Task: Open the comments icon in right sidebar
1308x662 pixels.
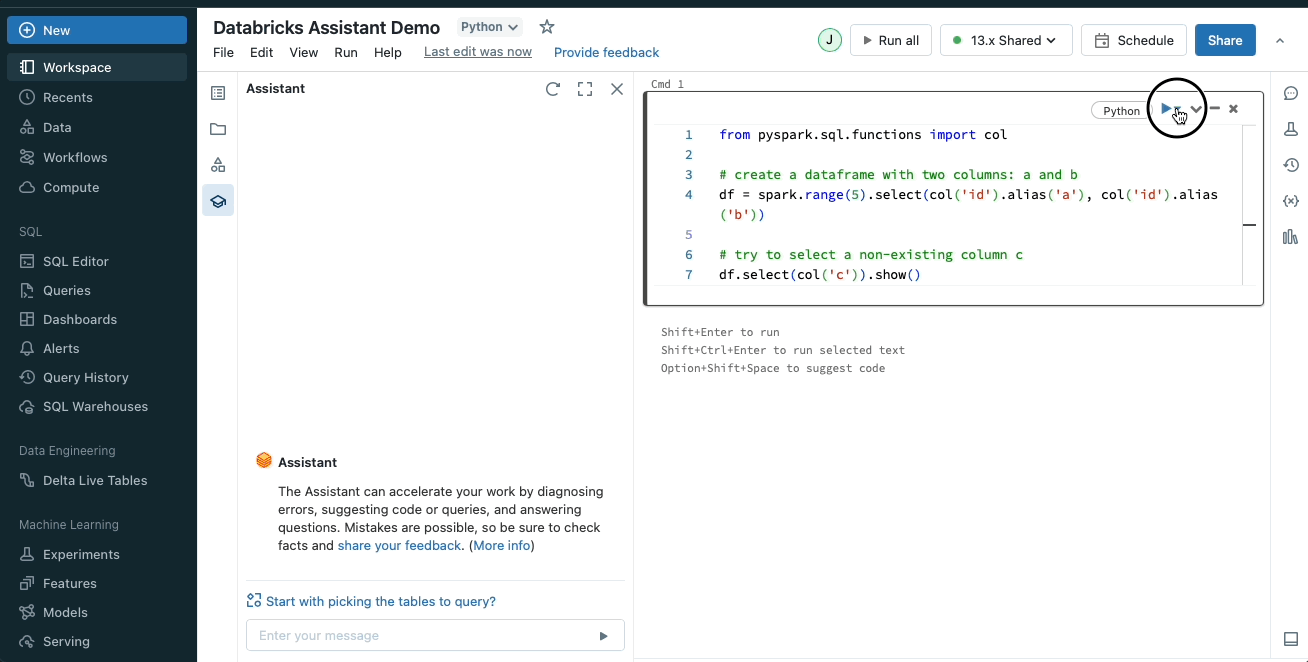Action: [x=1290, y=93]
